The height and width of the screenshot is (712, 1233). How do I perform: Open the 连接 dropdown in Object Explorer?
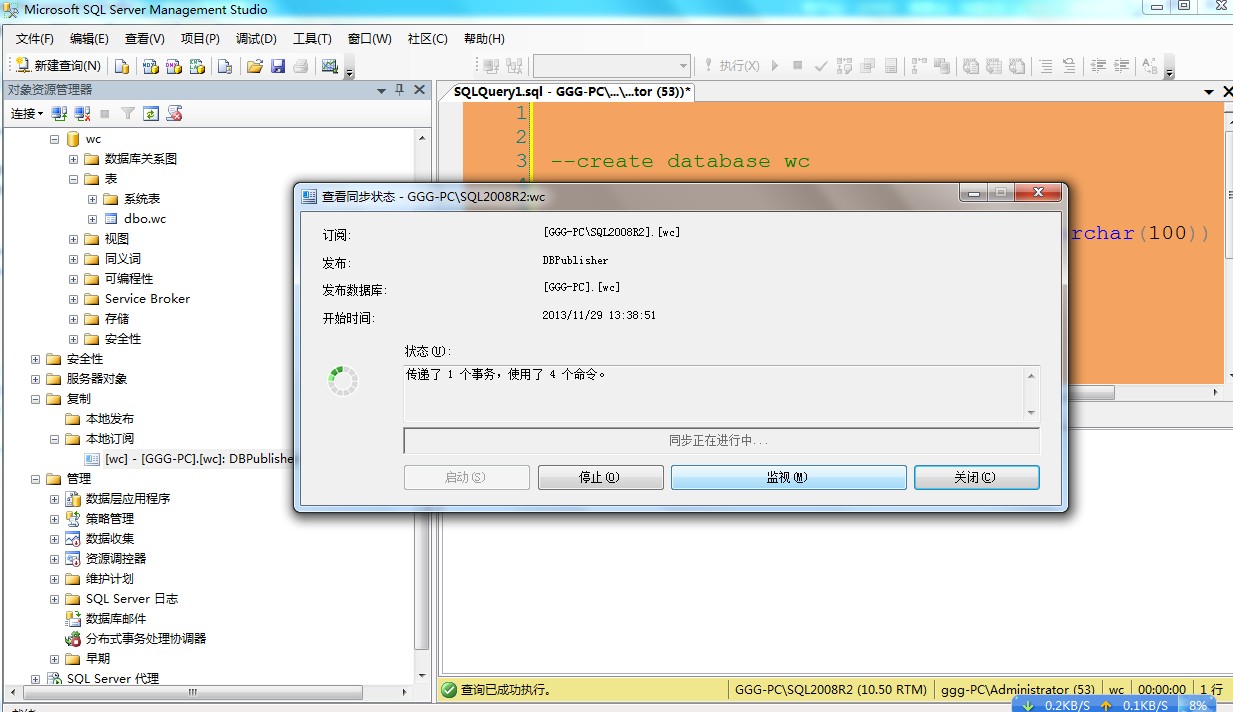click(27, 114)
